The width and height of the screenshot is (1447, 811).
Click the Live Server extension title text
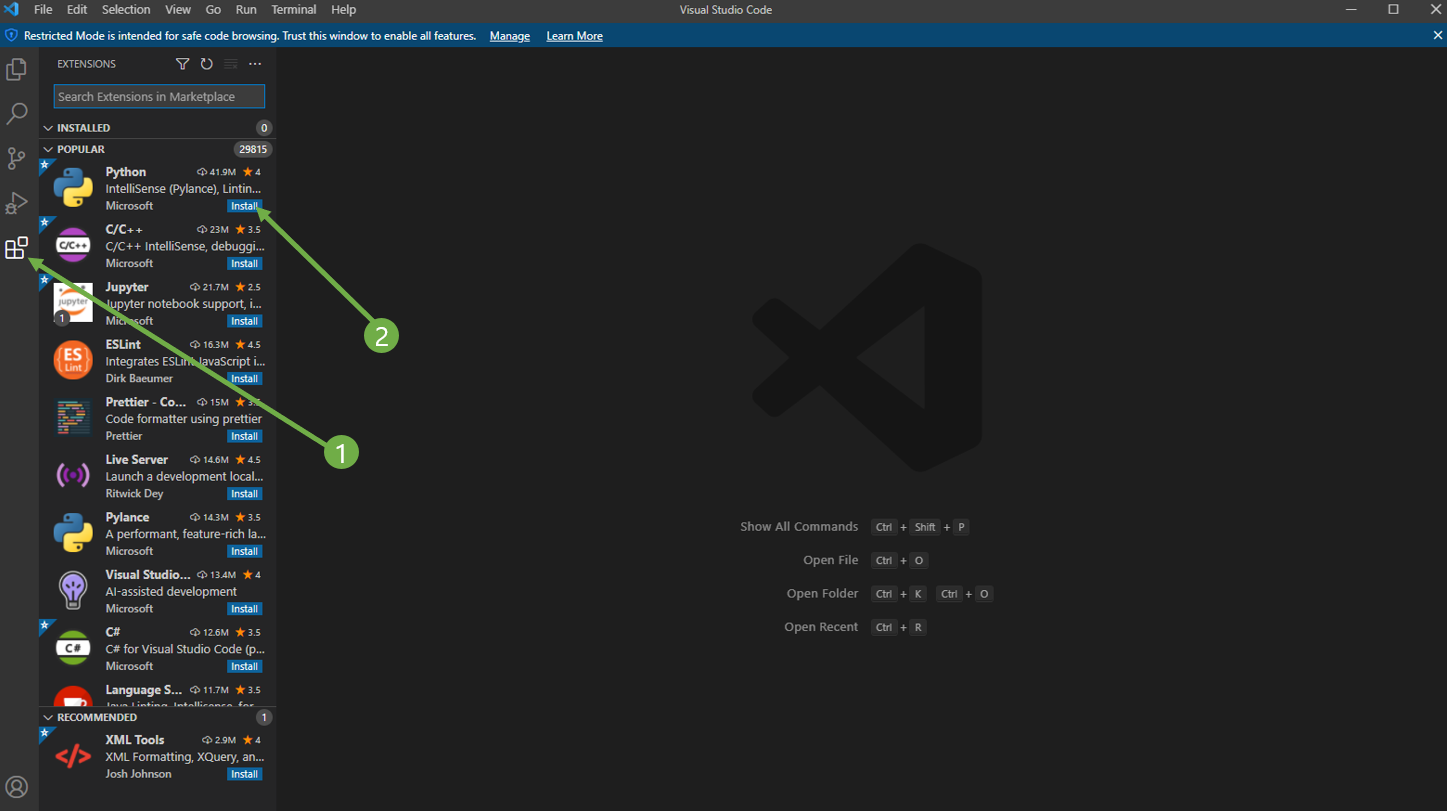click(137, 460)
